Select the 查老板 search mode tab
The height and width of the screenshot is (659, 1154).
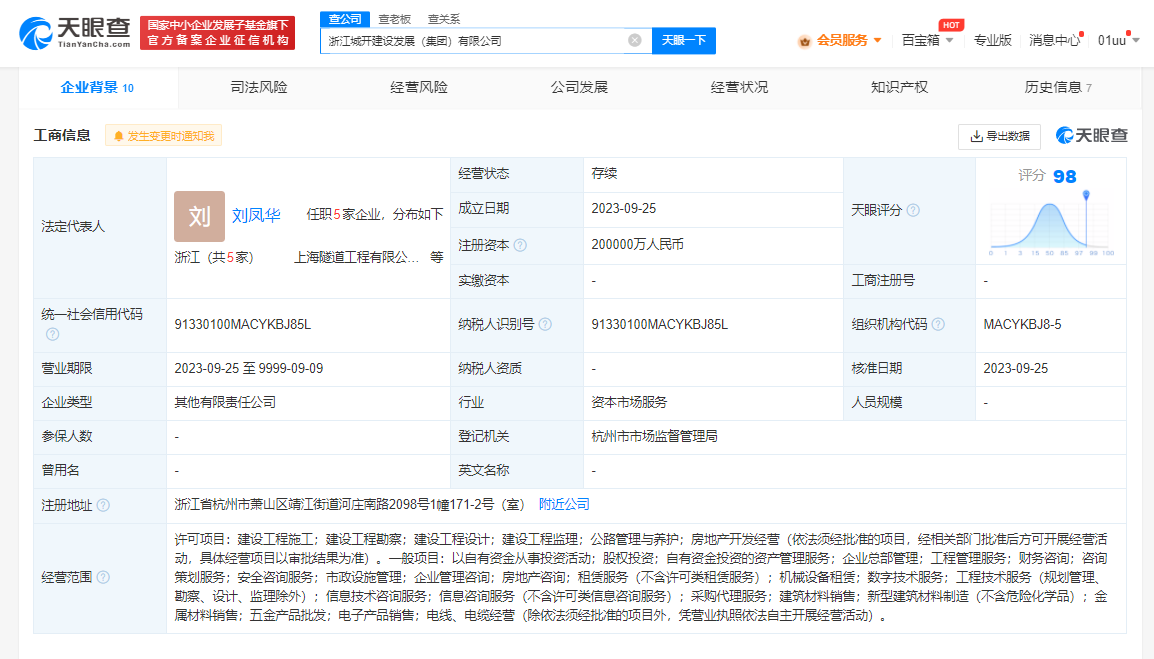394,19
